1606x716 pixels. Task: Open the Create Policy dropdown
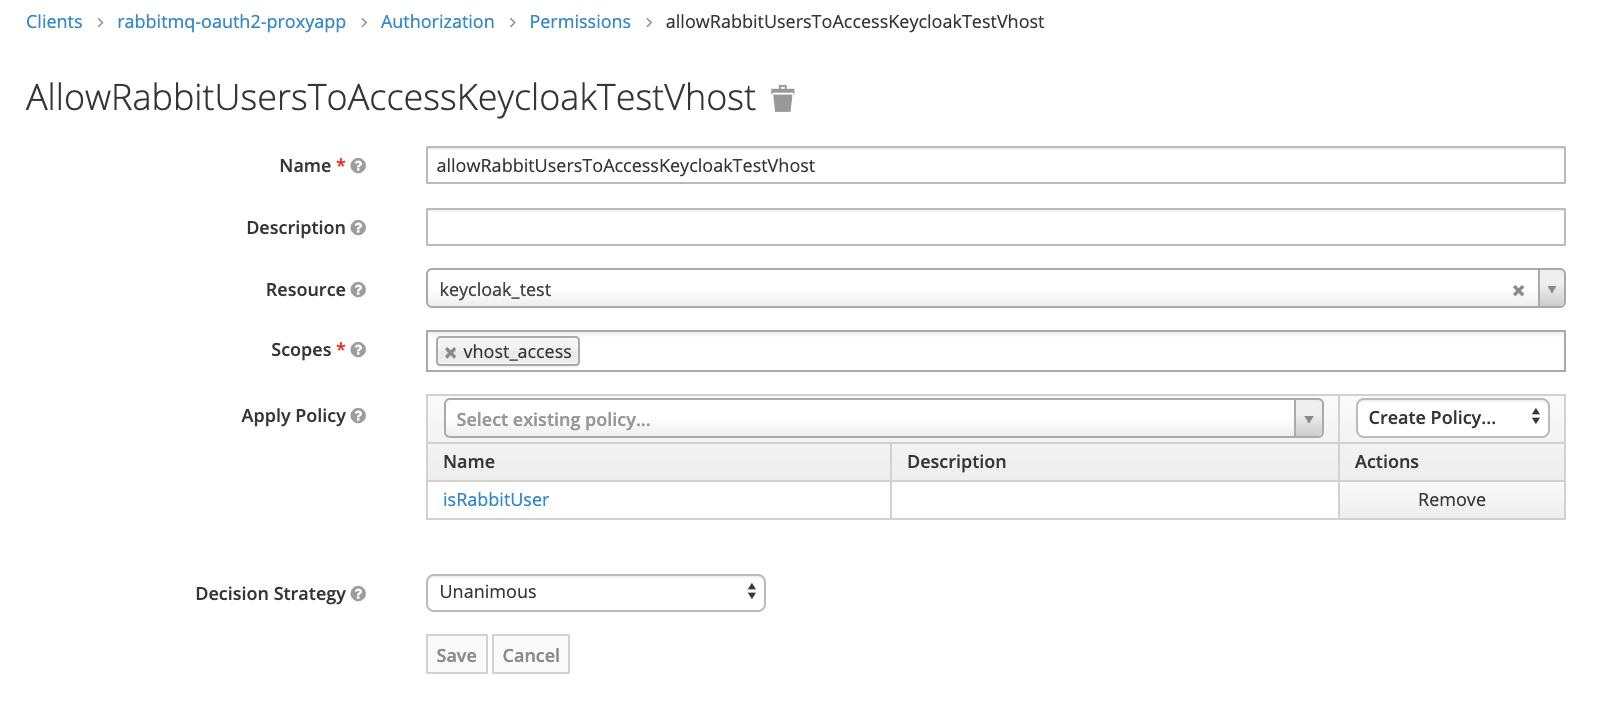(x=1452, y=418)
